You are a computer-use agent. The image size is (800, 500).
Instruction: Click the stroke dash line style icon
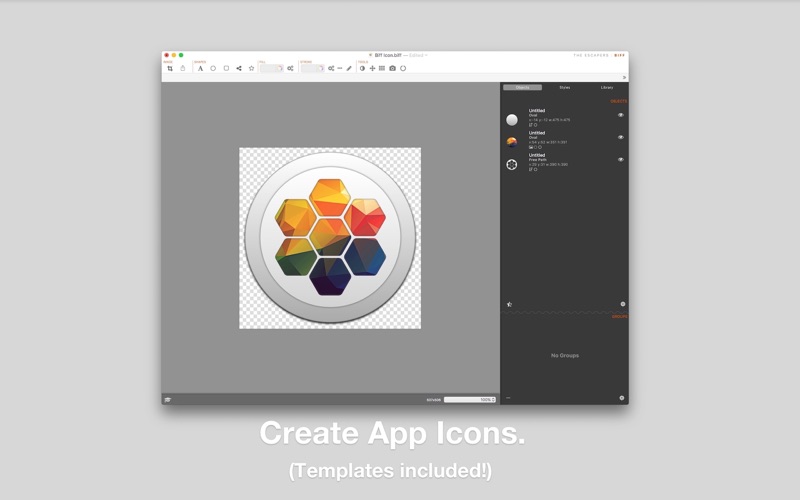click(340, 68)
